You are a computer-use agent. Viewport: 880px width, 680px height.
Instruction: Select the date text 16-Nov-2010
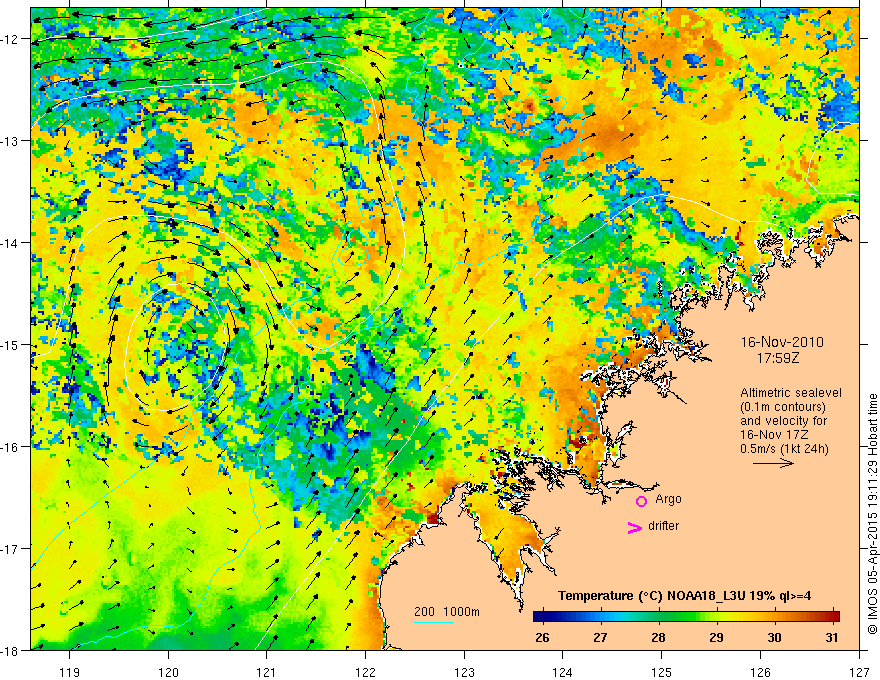click(782, 342)
